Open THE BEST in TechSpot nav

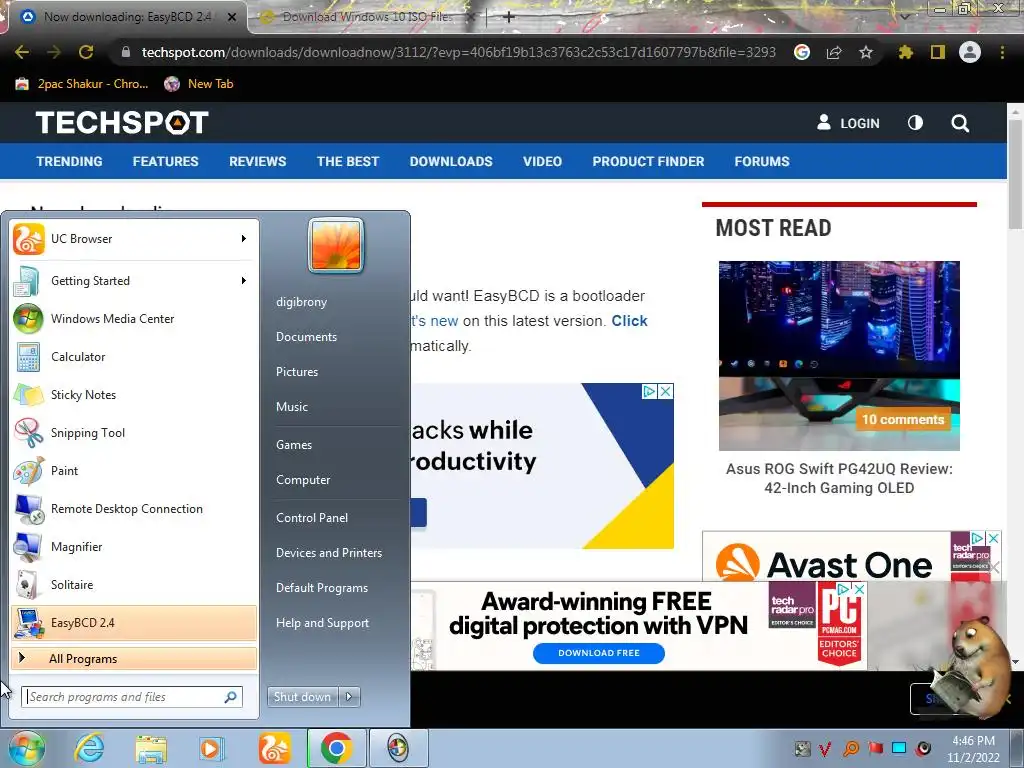click(x=347, y=161)
